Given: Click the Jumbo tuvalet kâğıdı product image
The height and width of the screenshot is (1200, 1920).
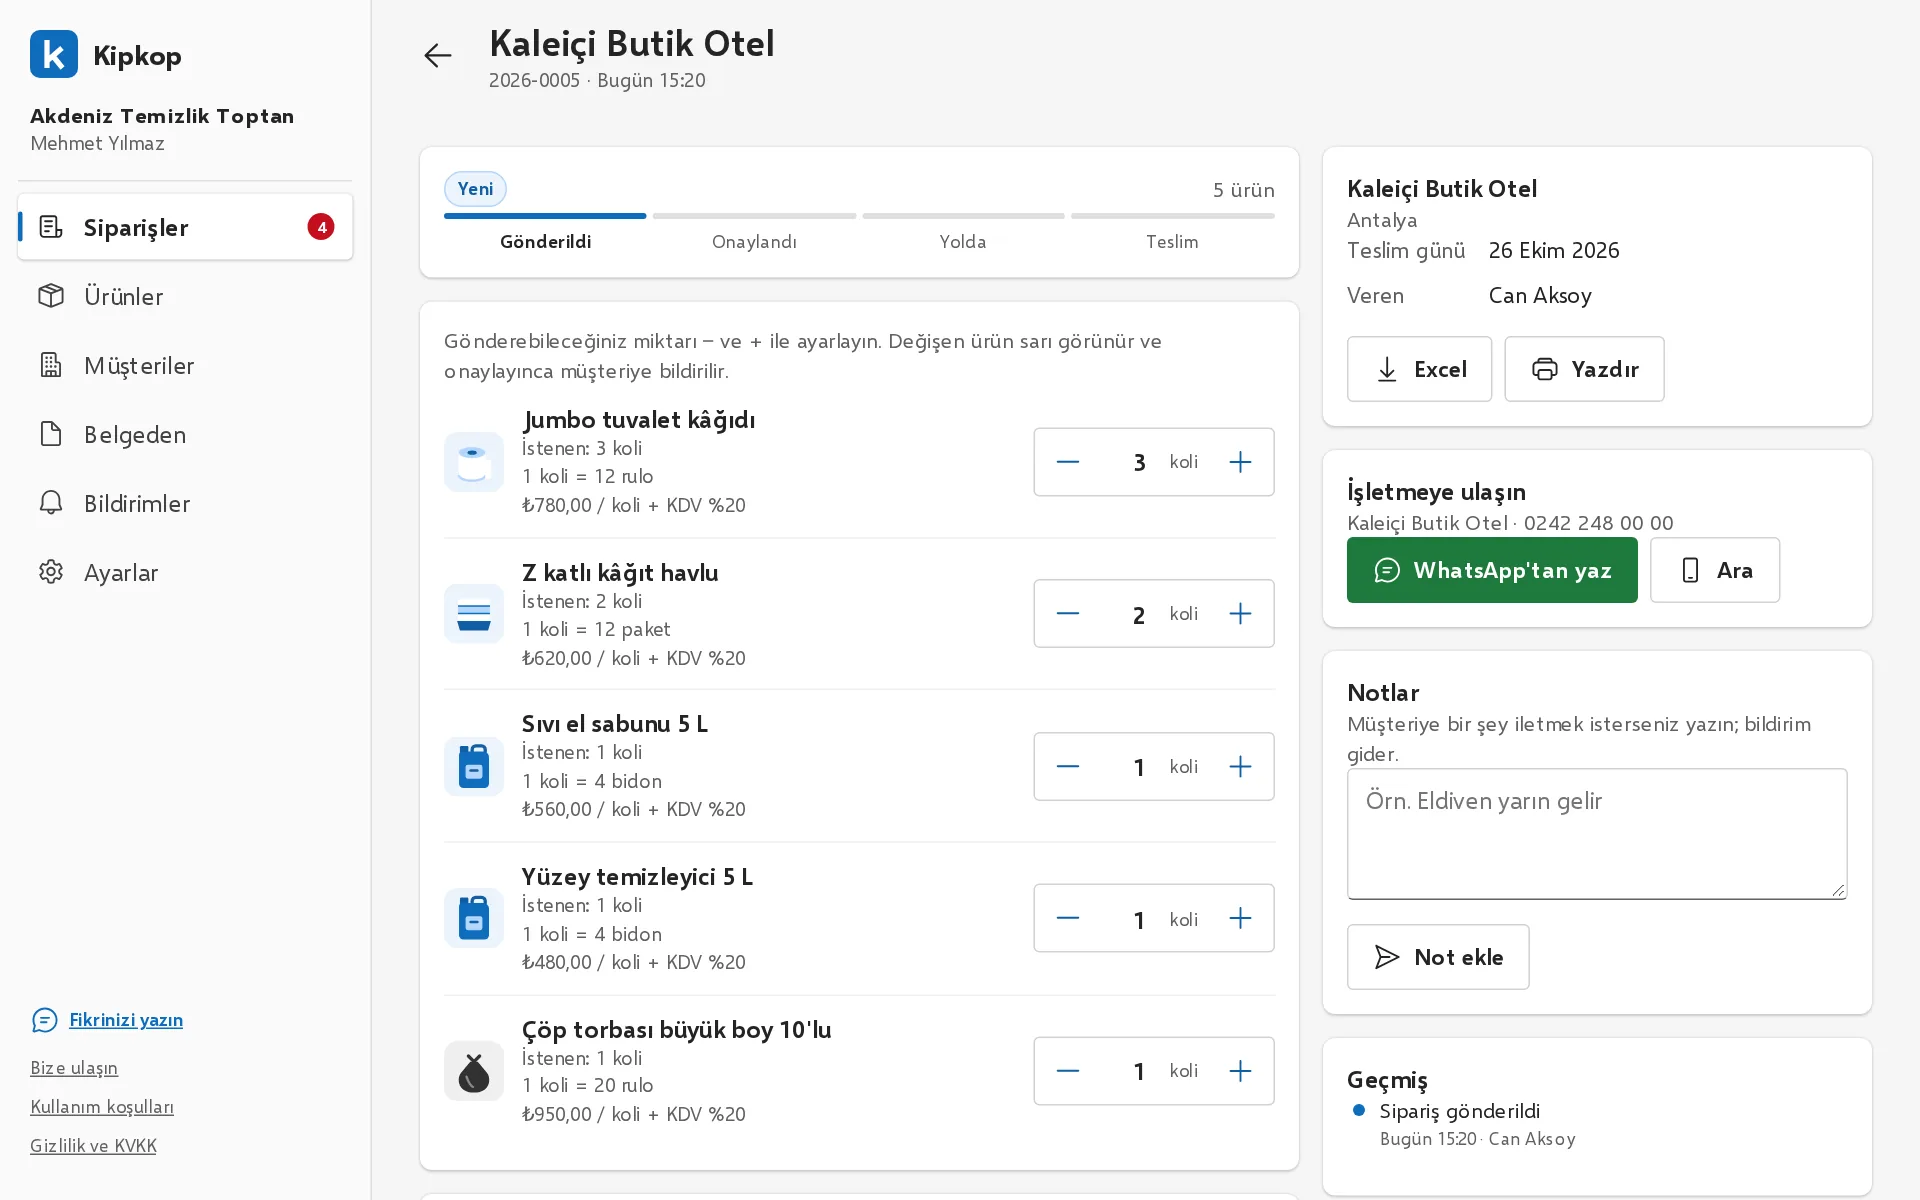Looking at the screenshot, I should tap(474, 462).
